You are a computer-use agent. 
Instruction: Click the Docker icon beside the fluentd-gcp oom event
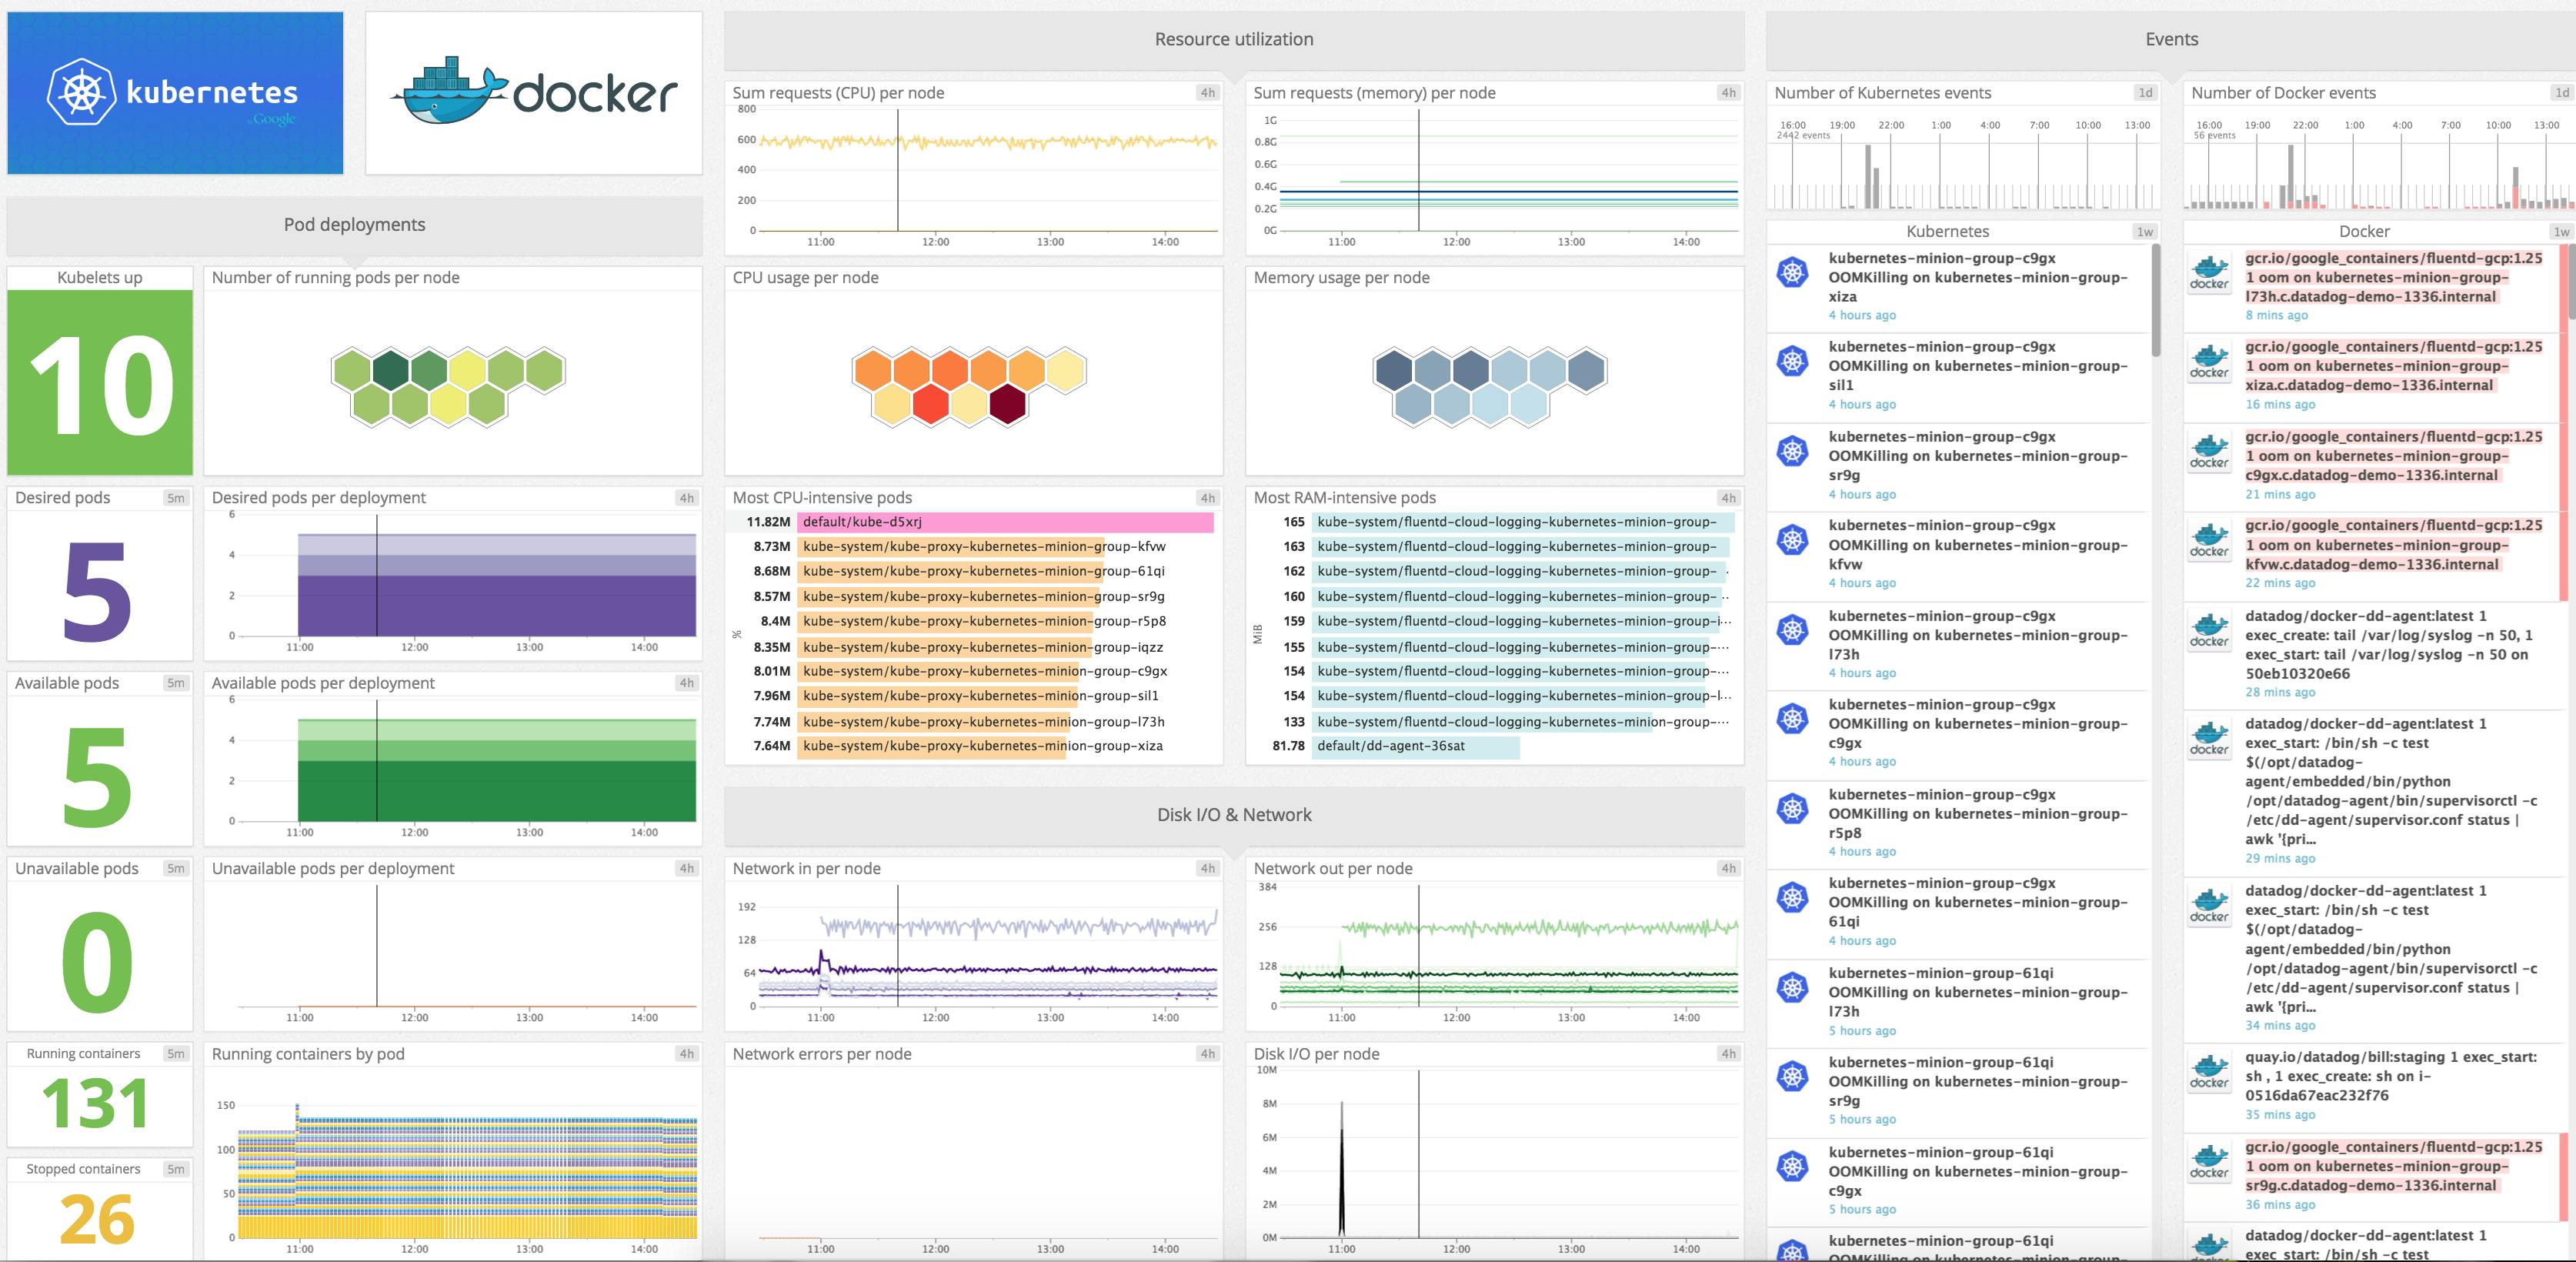(x=2209, y=271)
